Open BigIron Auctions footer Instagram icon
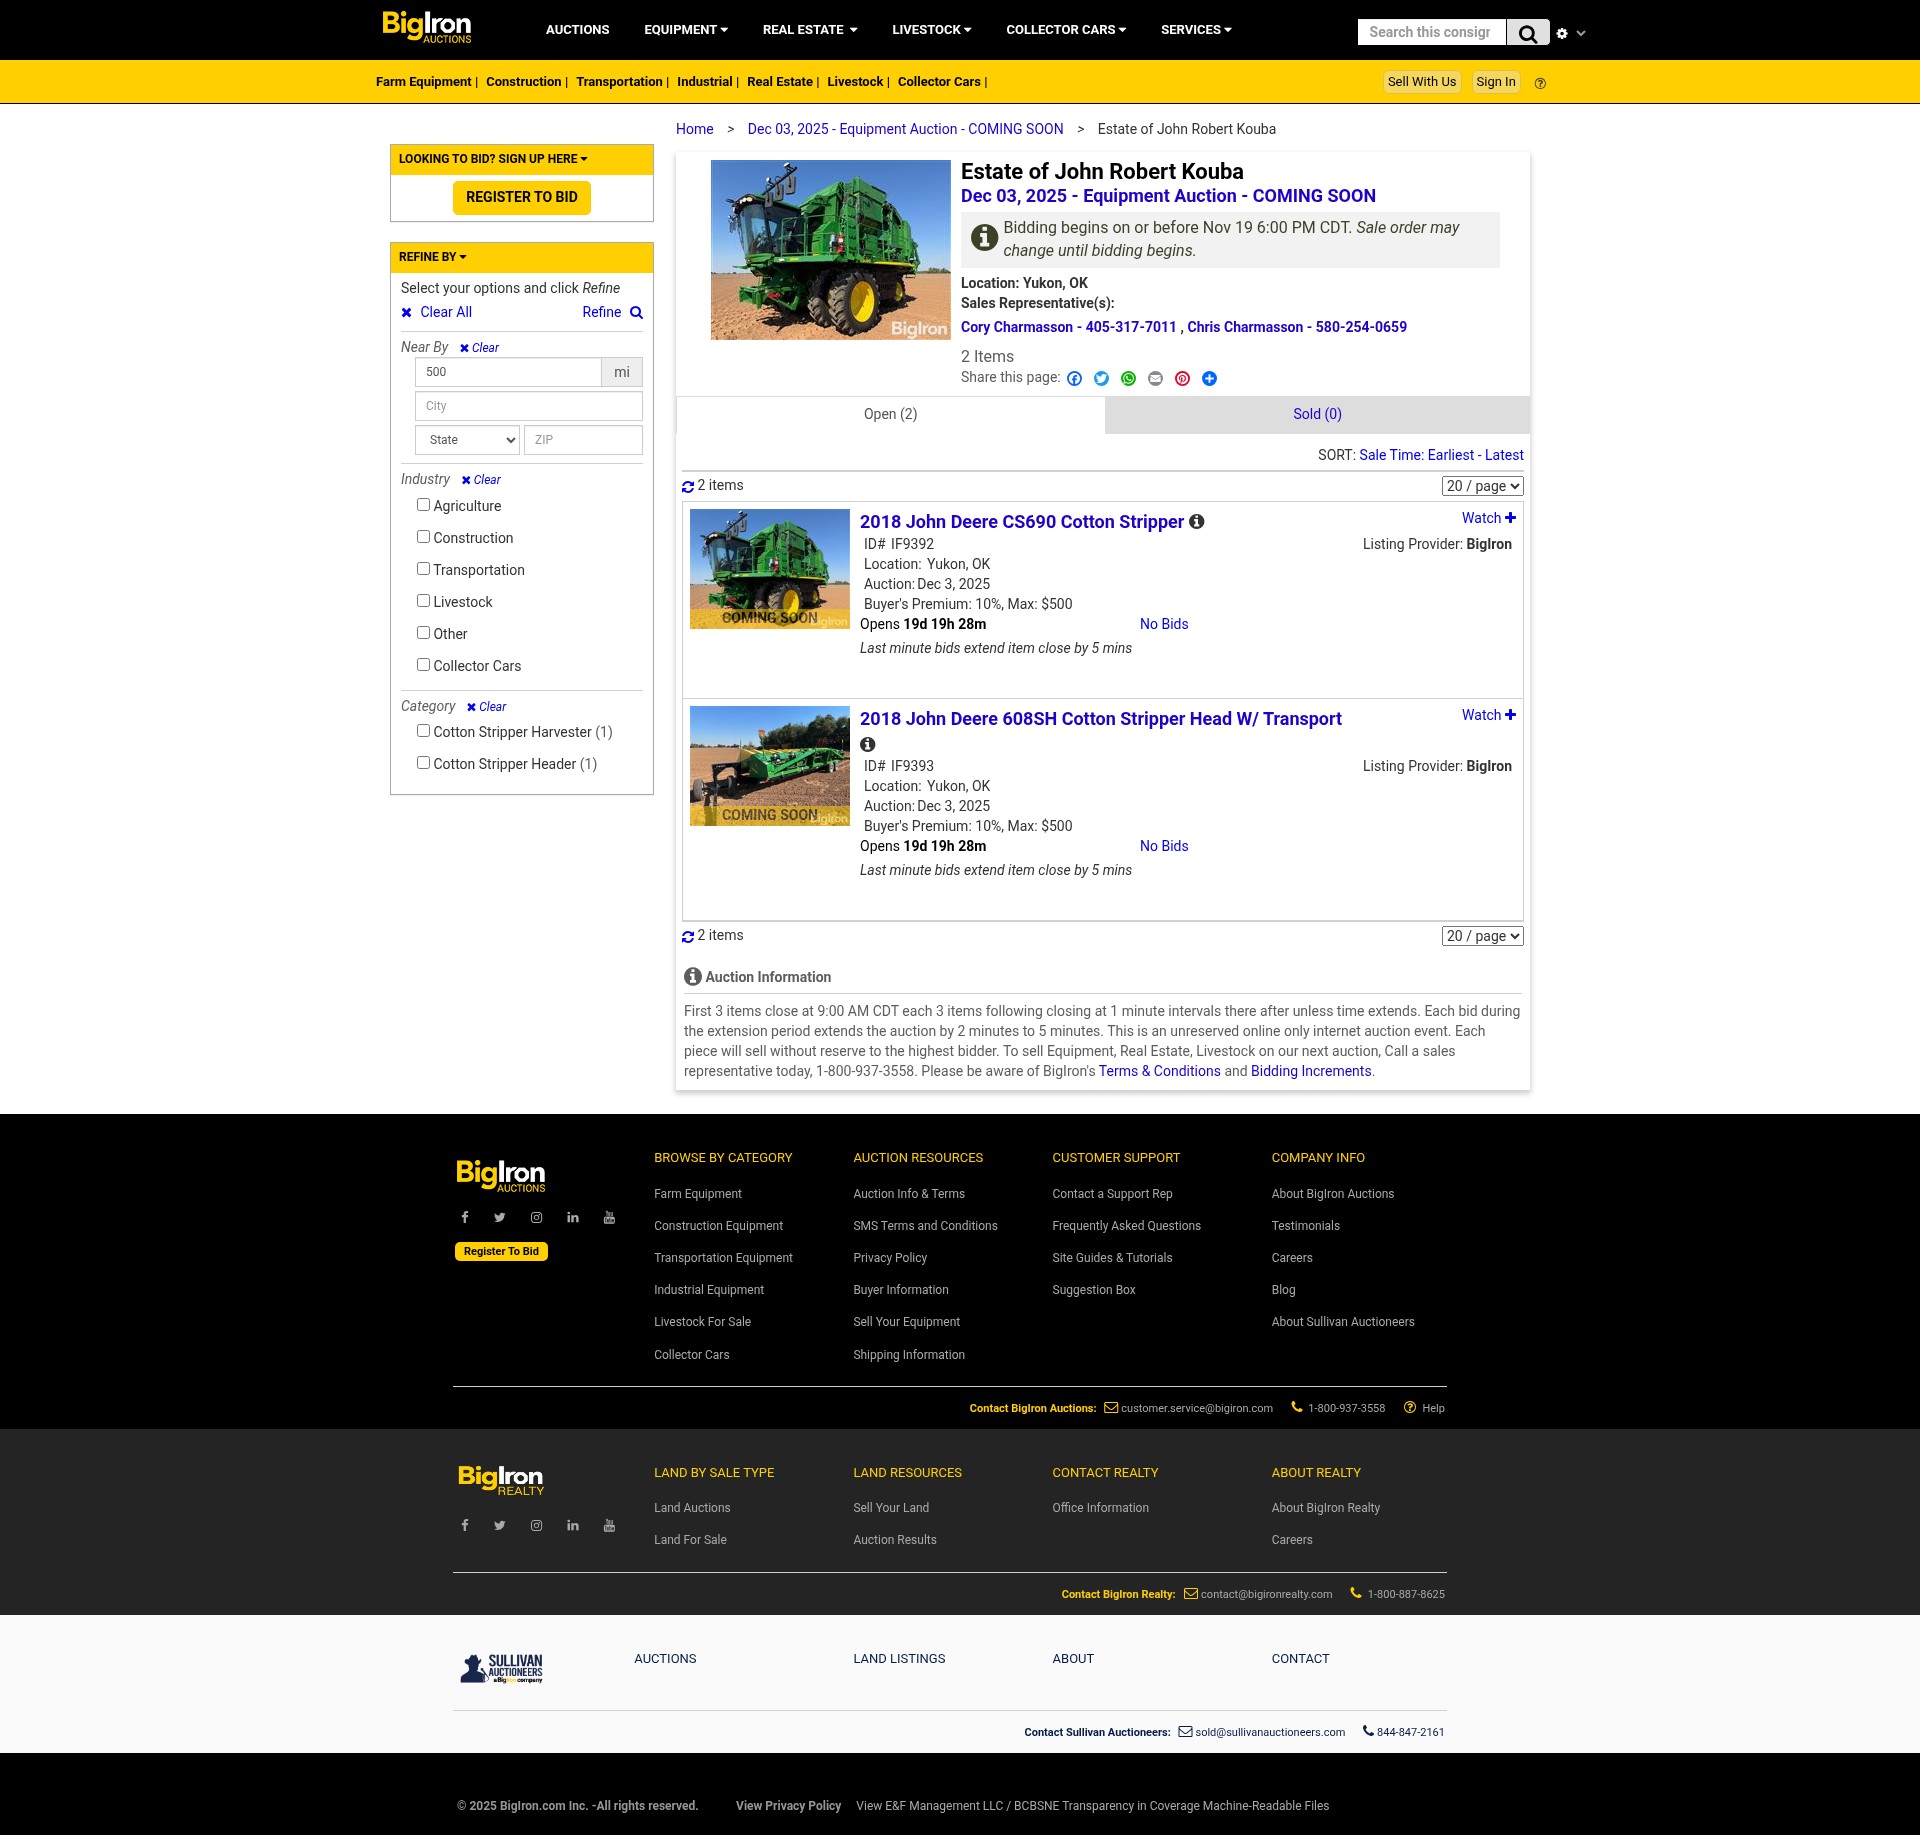The width and height of the screenshot is (1920, 1835). pyautogui.click(x=537, y=1218)
